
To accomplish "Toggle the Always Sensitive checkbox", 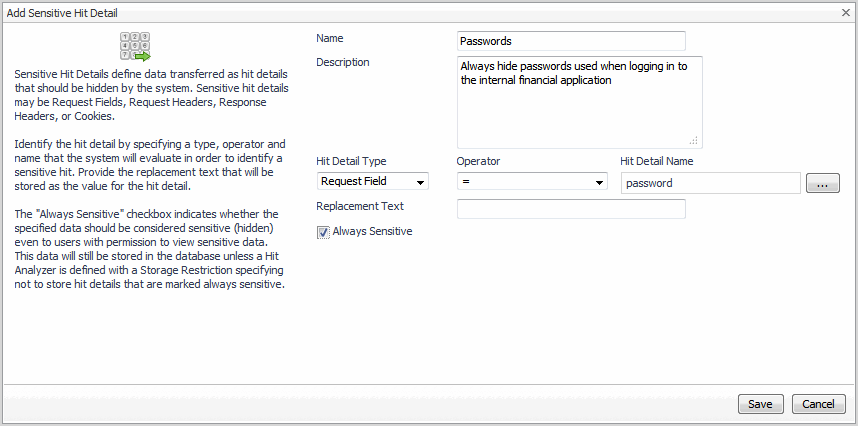I will (323, 232).
